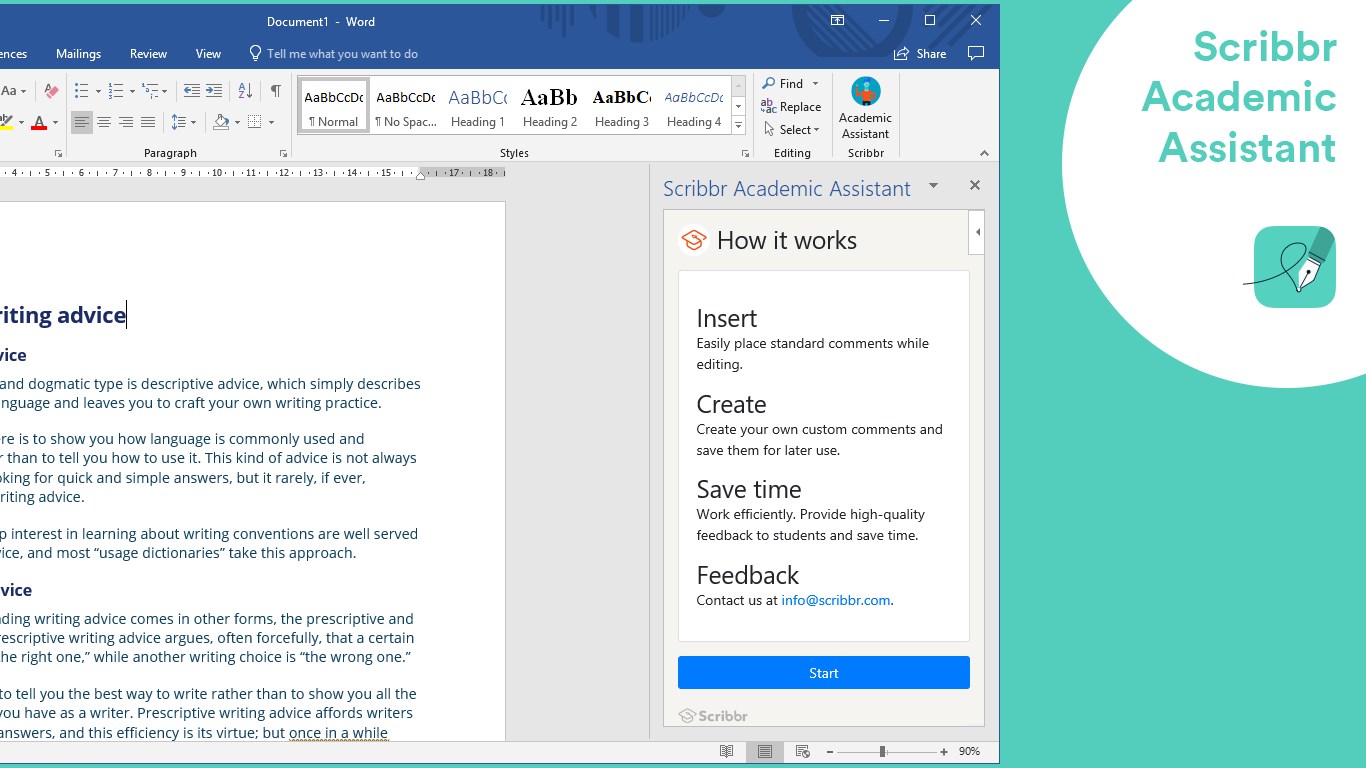Image resolution: width=1366 pixels, height=768 pixels.
Task: Justify the paragraph text
Action: (148, 122)
